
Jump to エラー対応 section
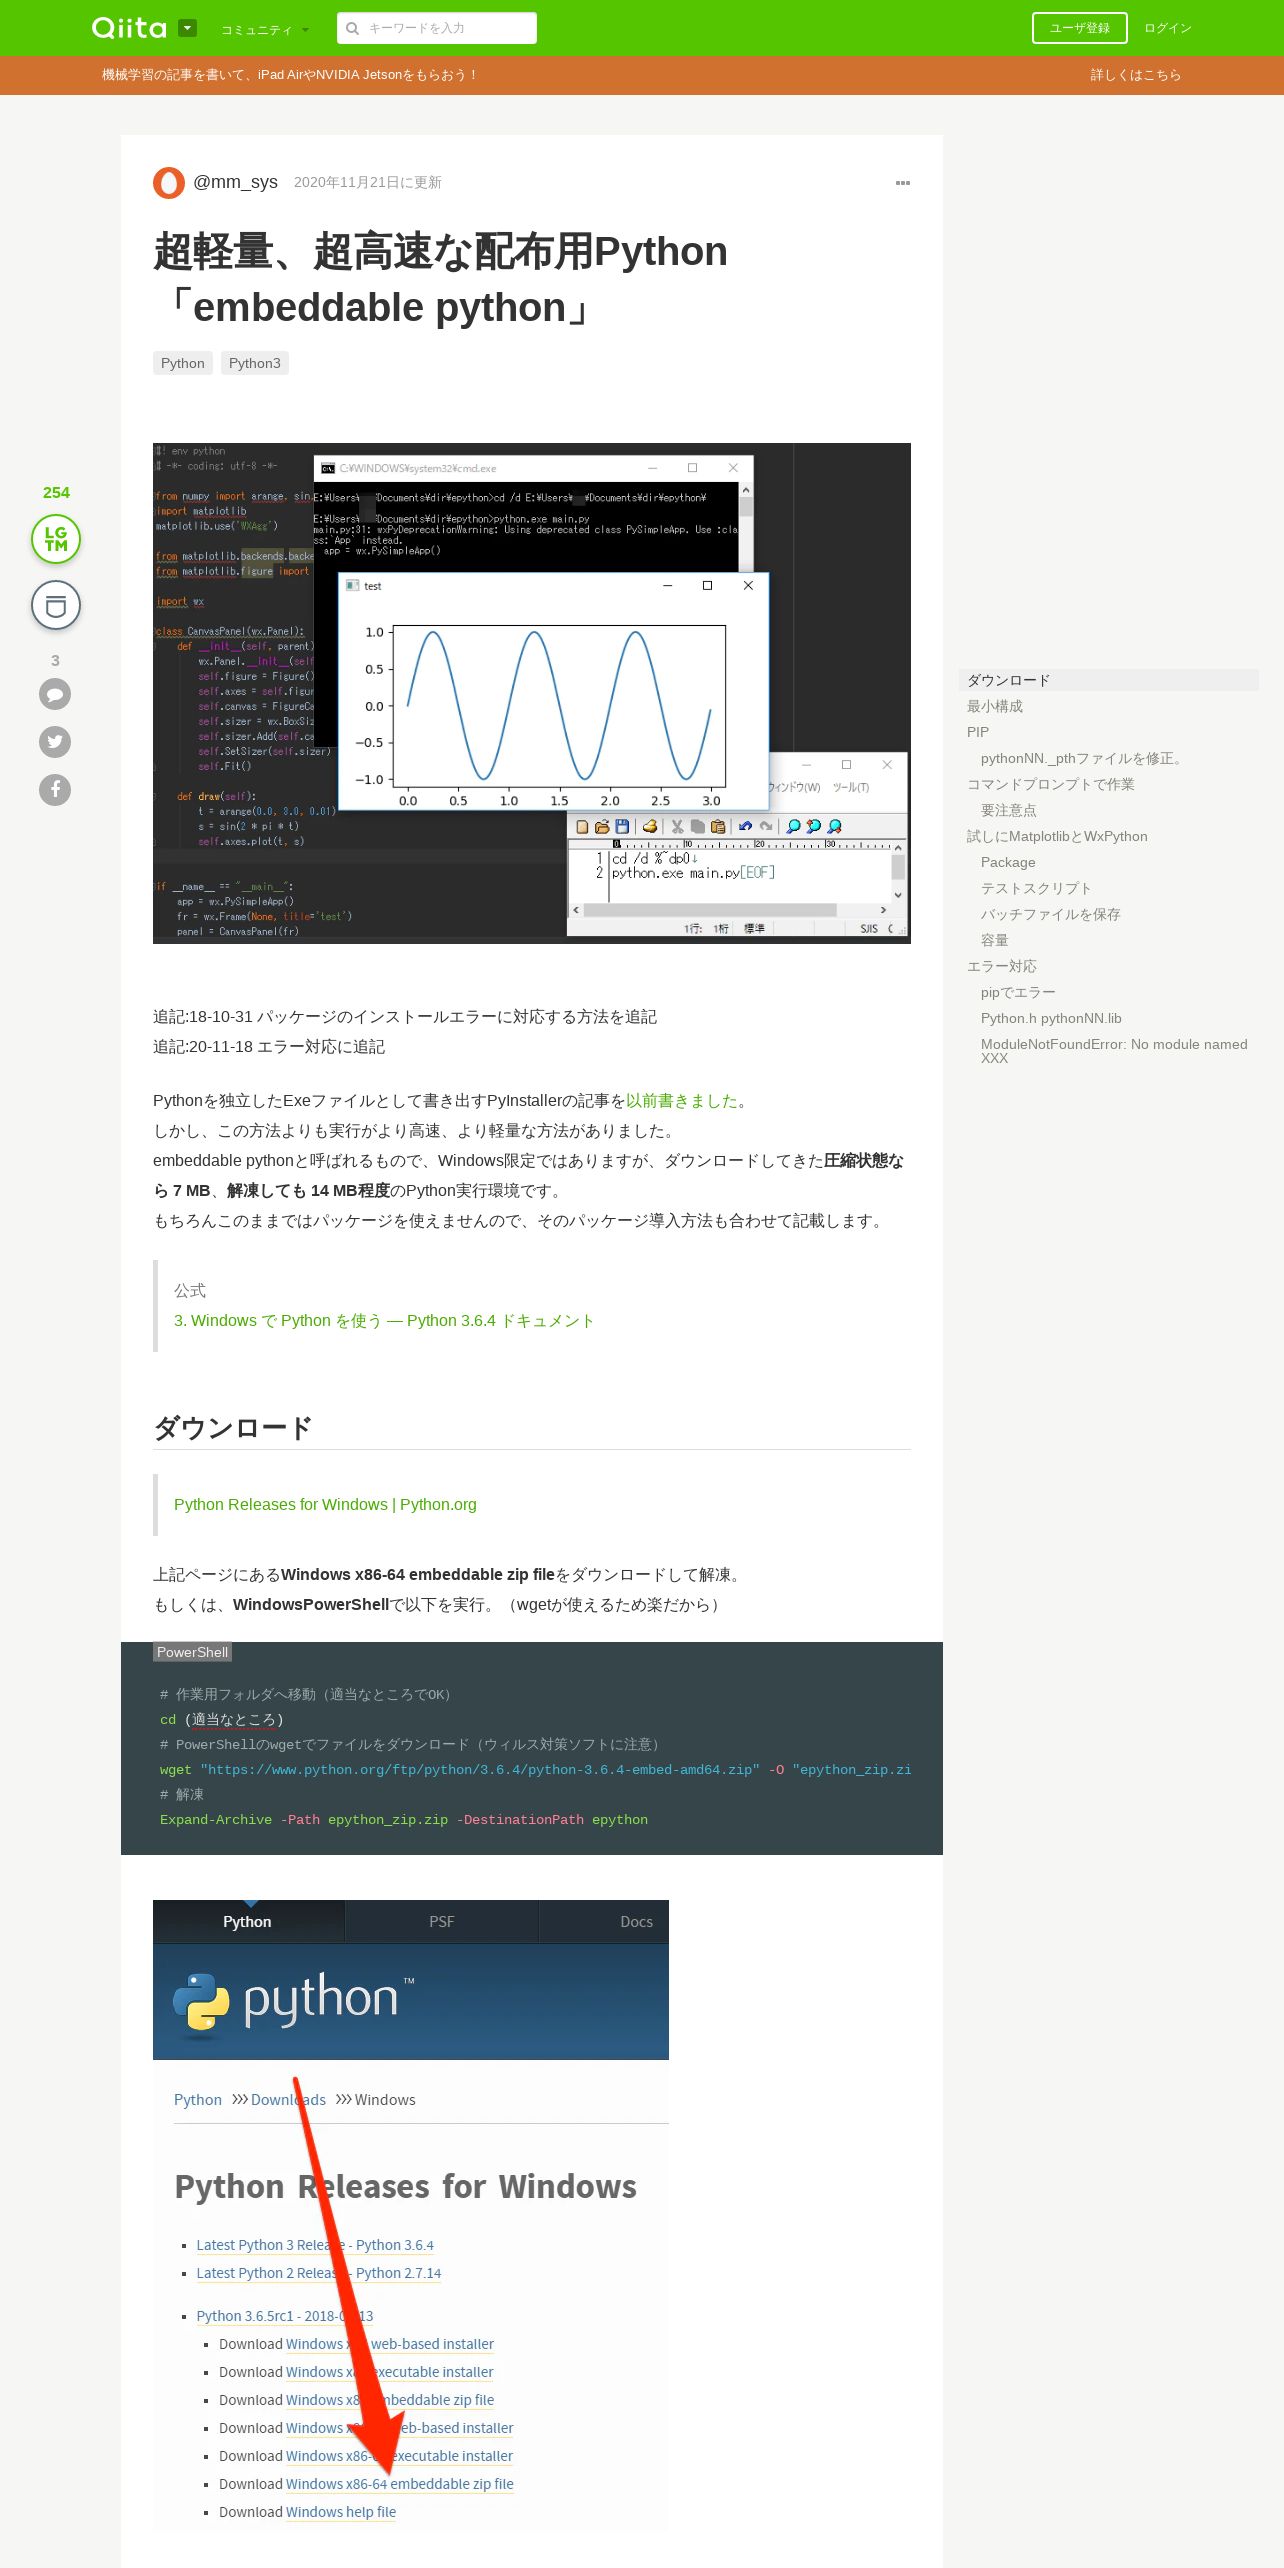coord(1002,966)
